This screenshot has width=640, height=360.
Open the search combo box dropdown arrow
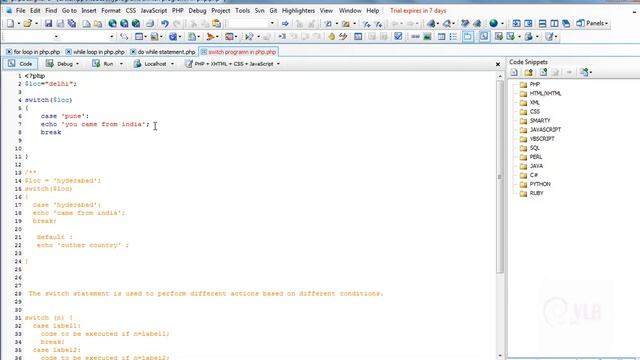pyautogui.click(x=272, y=24)
